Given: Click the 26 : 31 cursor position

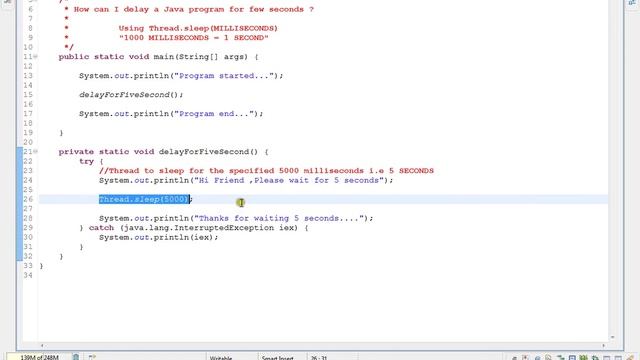Looking at the screenshot, I should pos(319,358).
